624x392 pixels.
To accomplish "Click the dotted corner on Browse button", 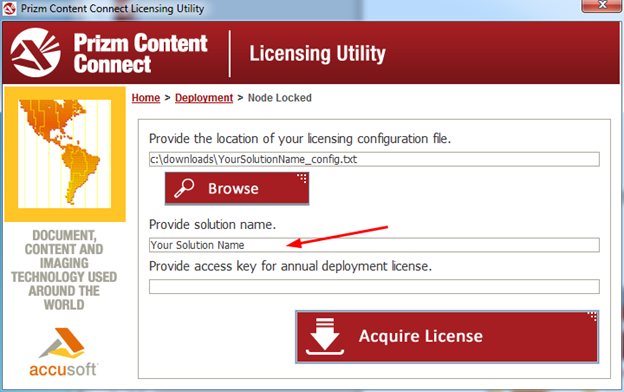I will click(x=302, y=178).
